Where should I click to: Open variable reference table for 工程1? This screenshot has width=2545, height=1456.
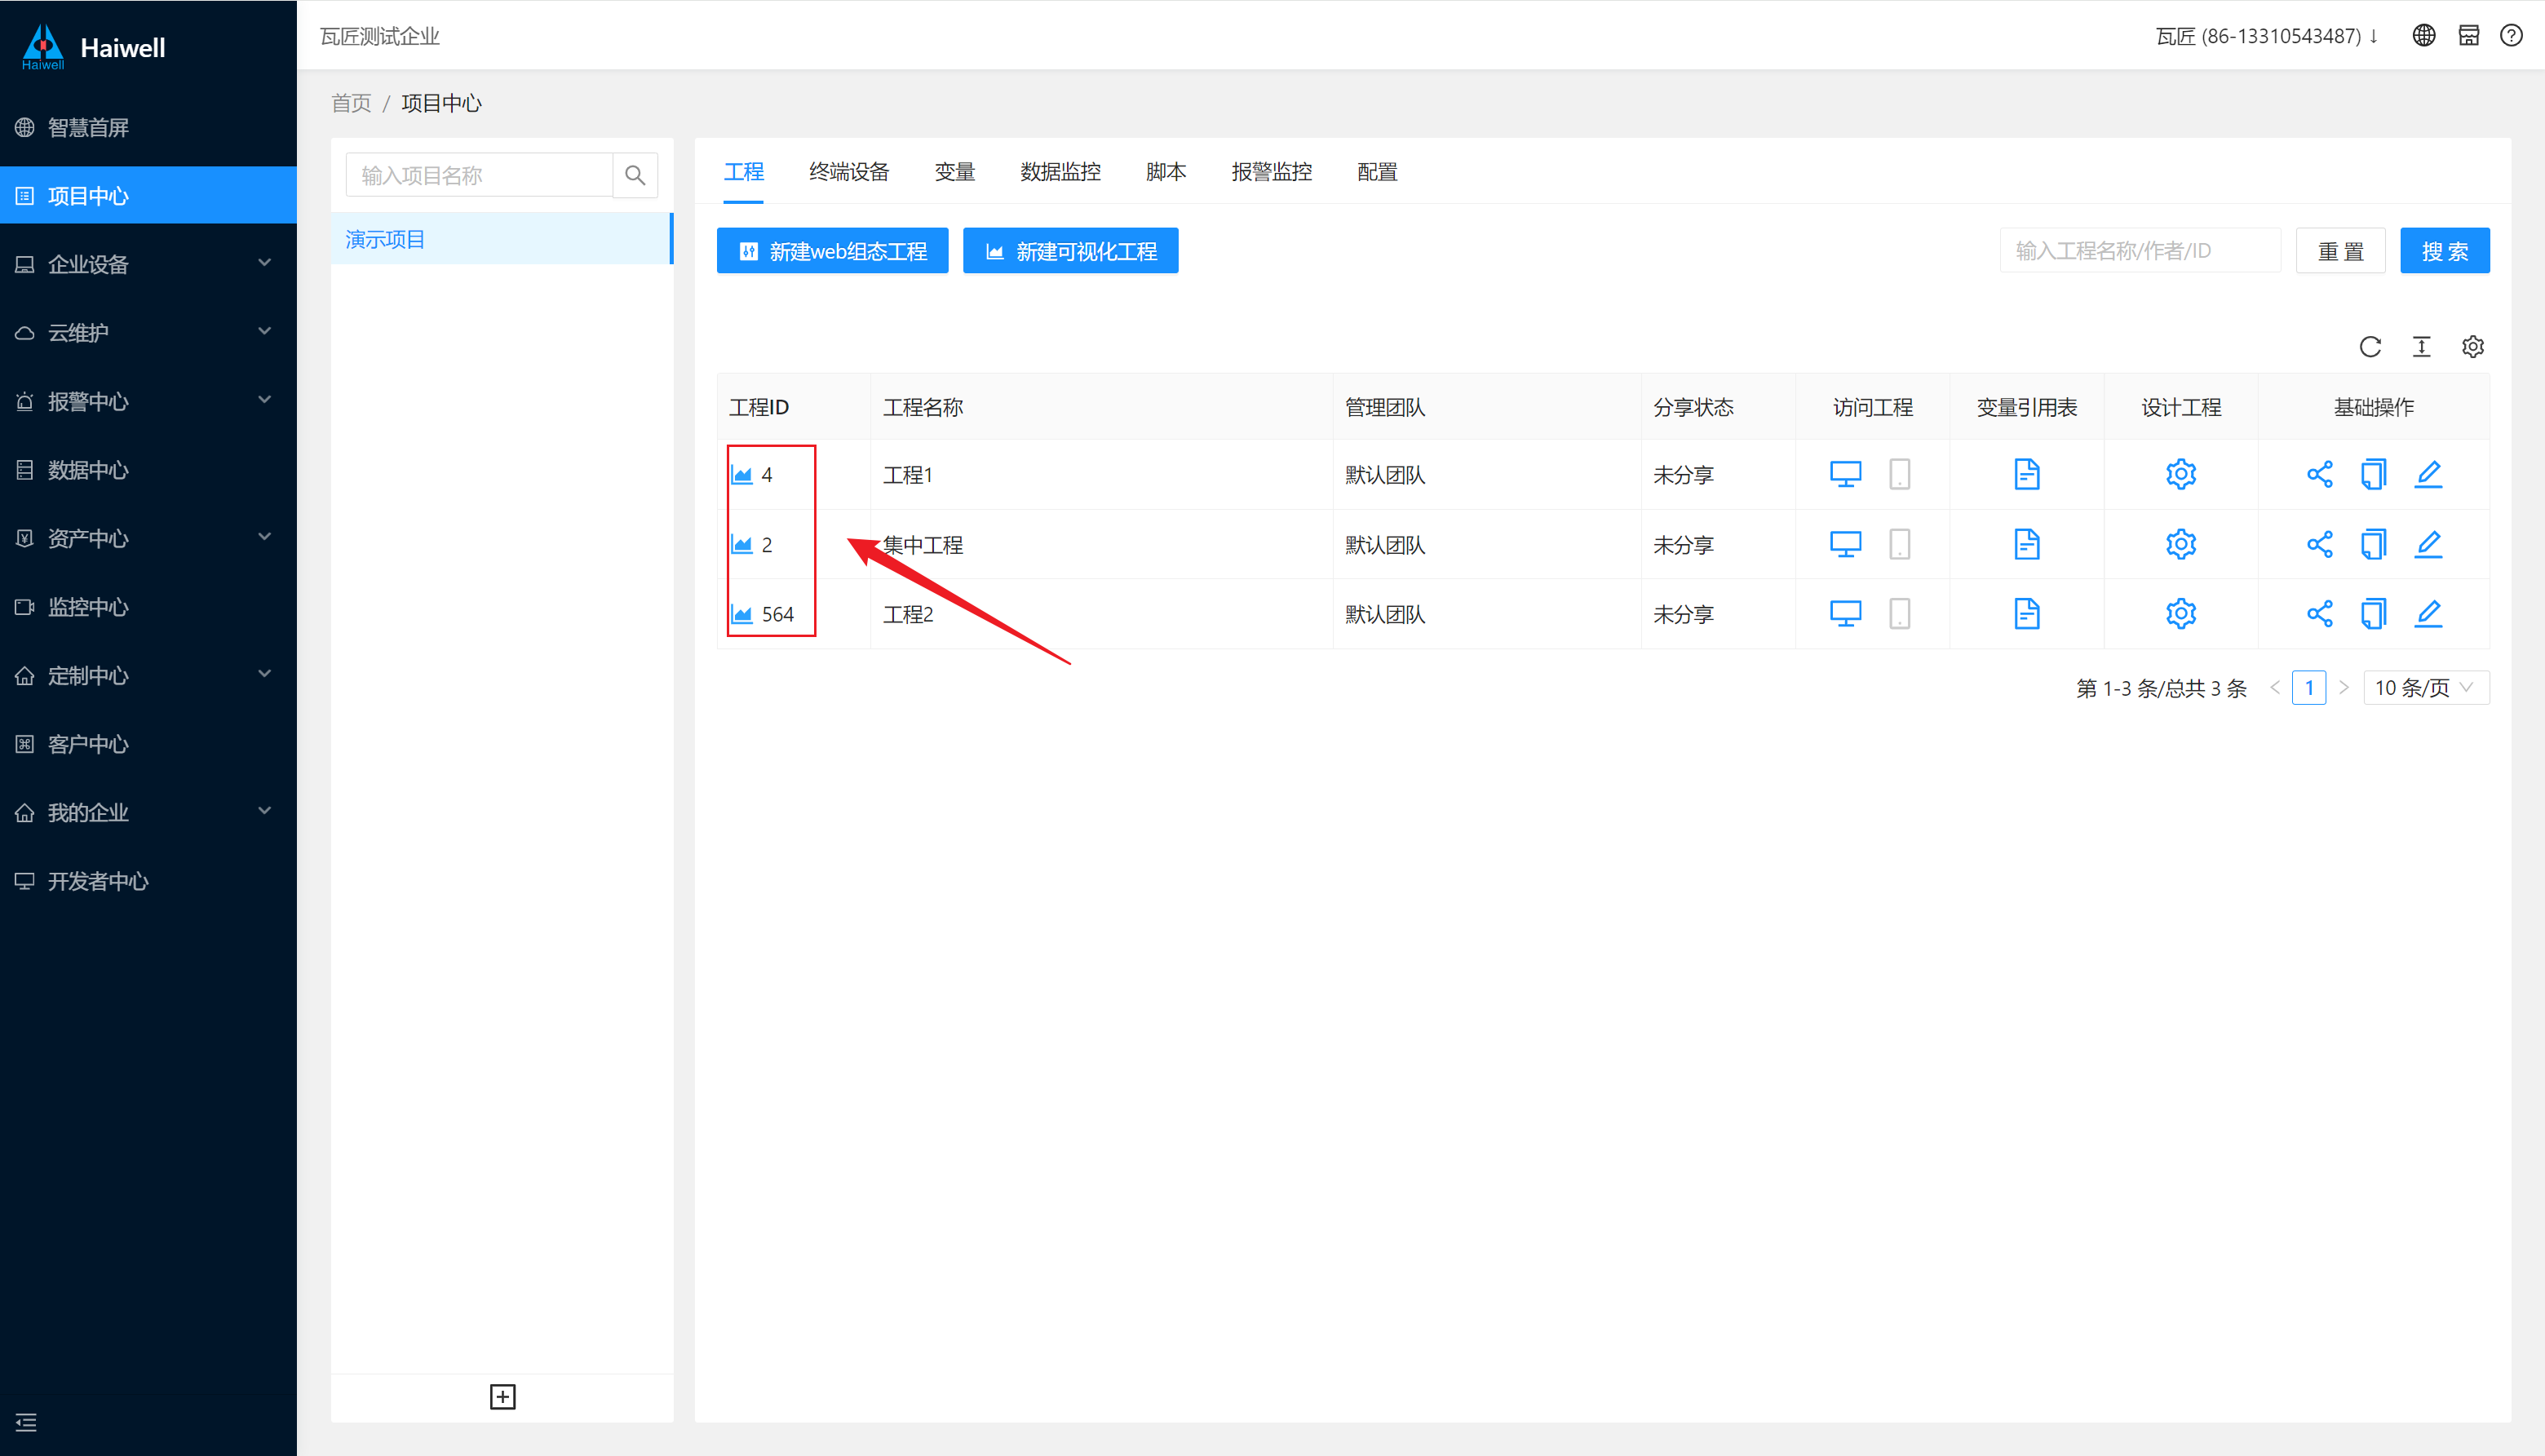coord(2027,474)
